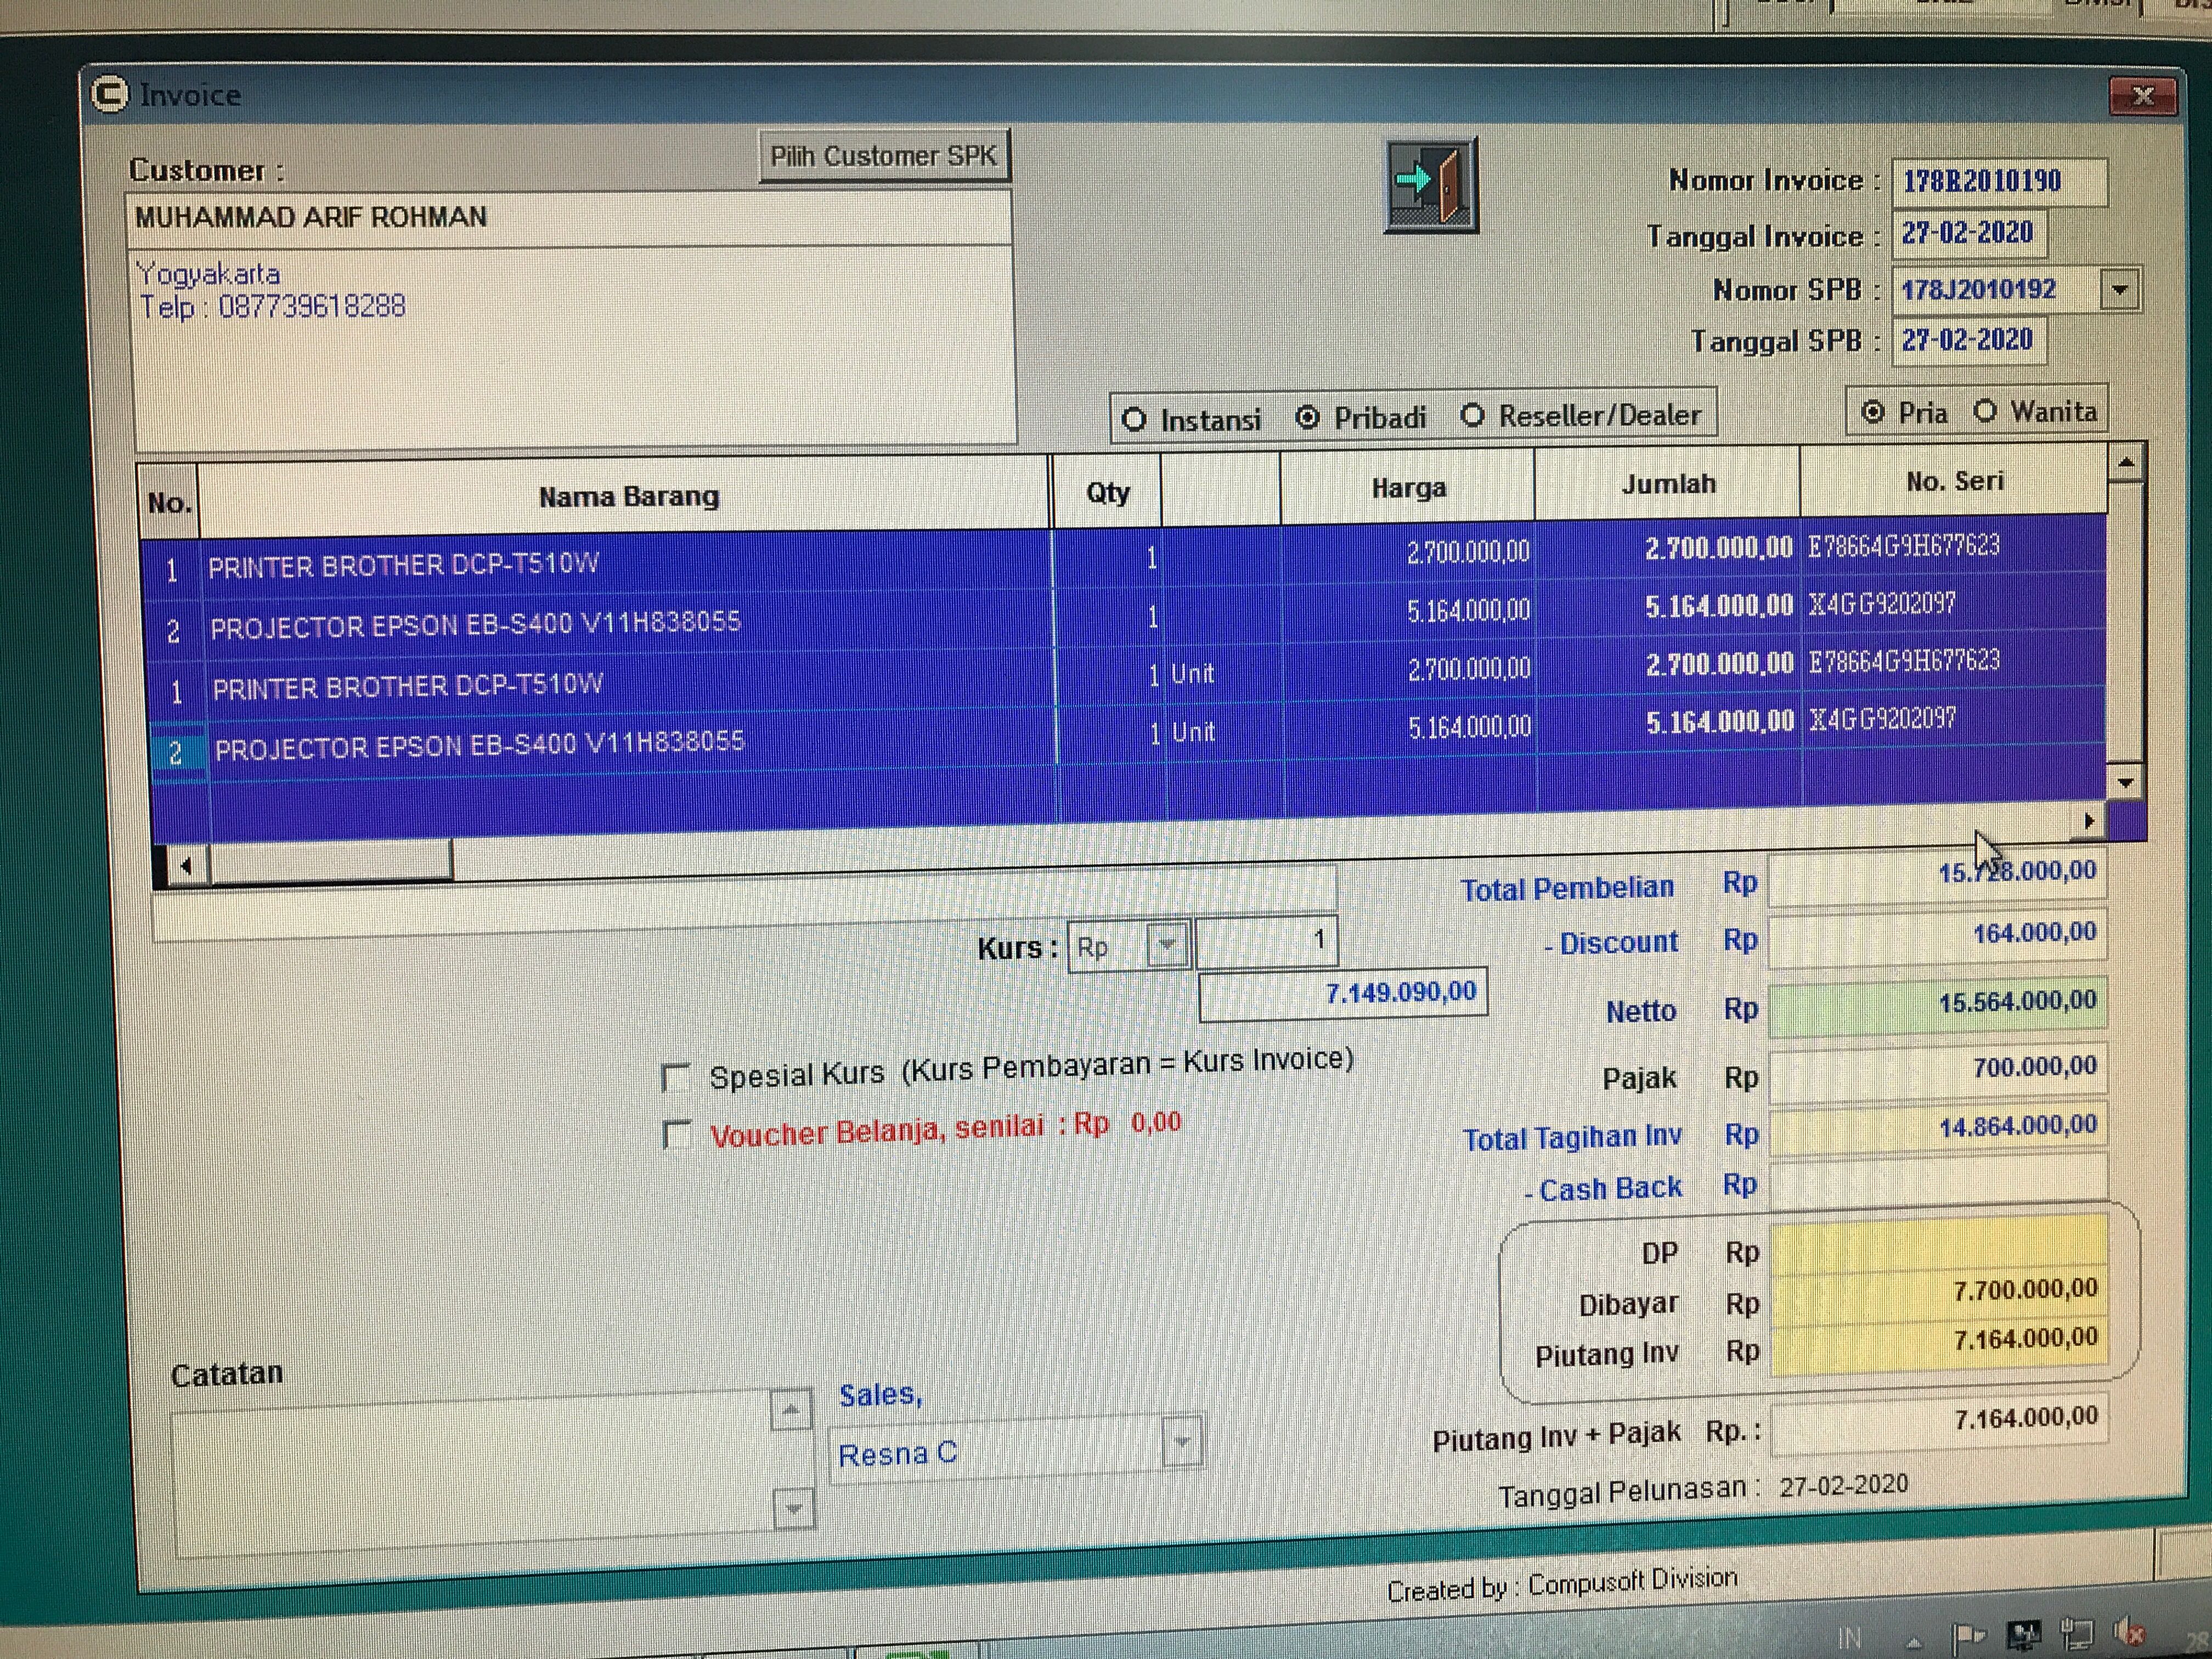The image size is (2212, 1659).
Task: Open the Nomor SPB dropdown
Action: [2119, 291]
